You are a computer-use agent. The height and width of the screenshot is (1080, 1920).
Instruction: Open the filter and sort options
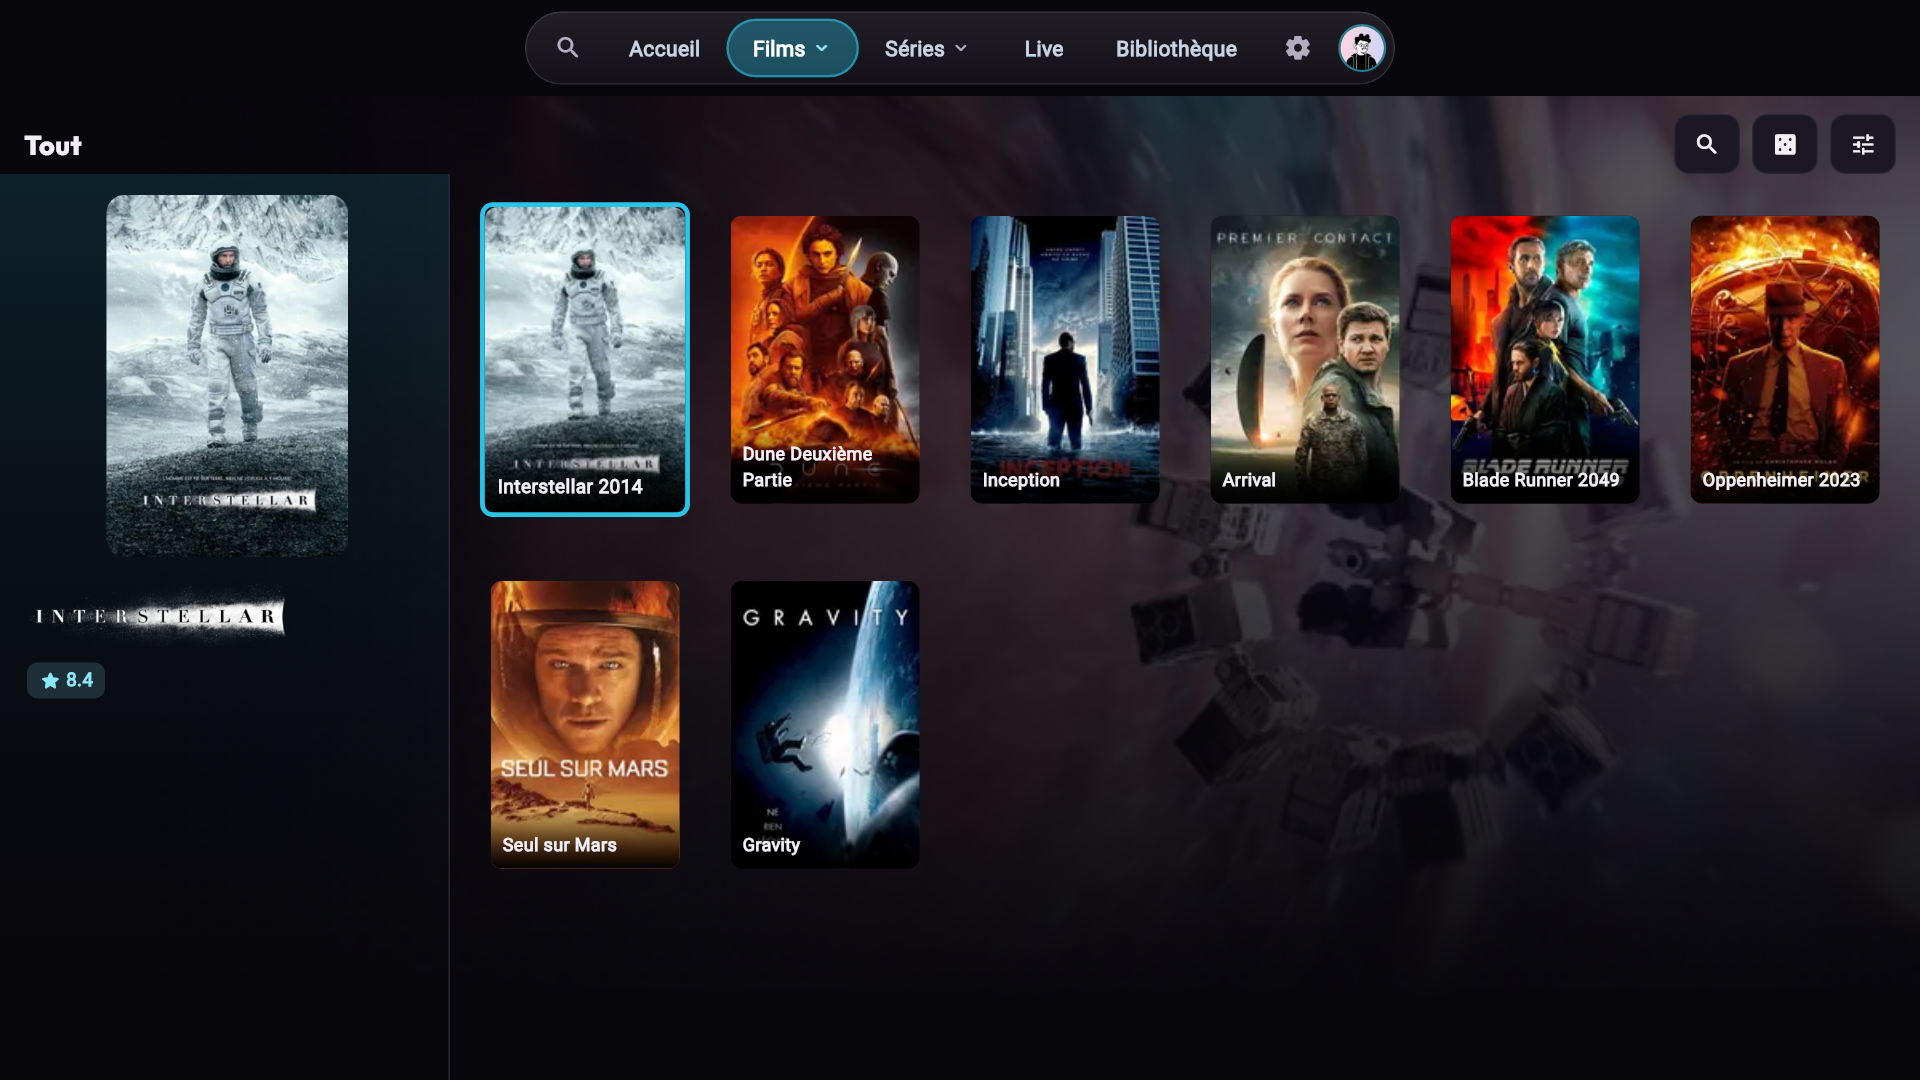[1862, 145]
